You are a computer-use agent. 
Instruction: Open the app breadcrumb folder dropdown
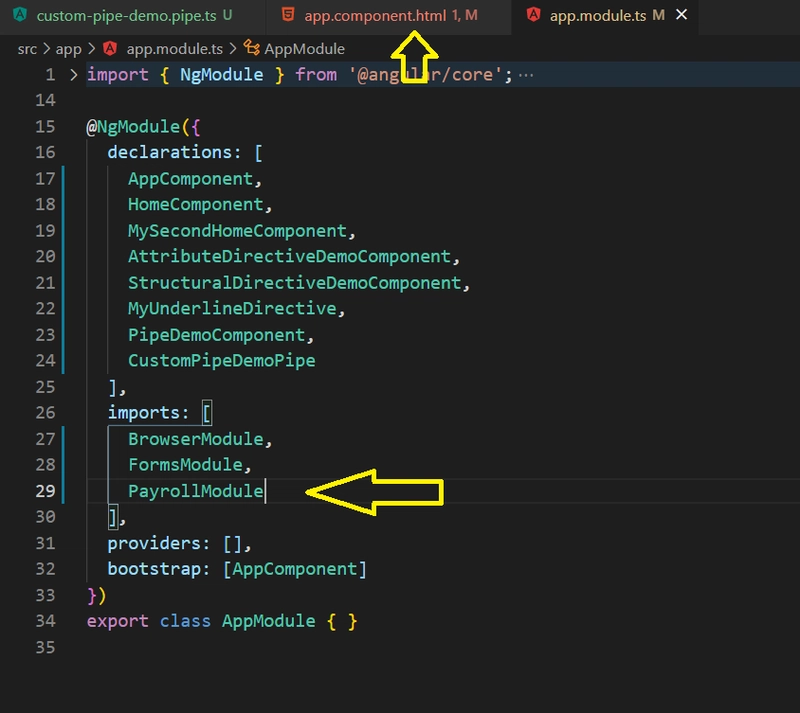68,49
